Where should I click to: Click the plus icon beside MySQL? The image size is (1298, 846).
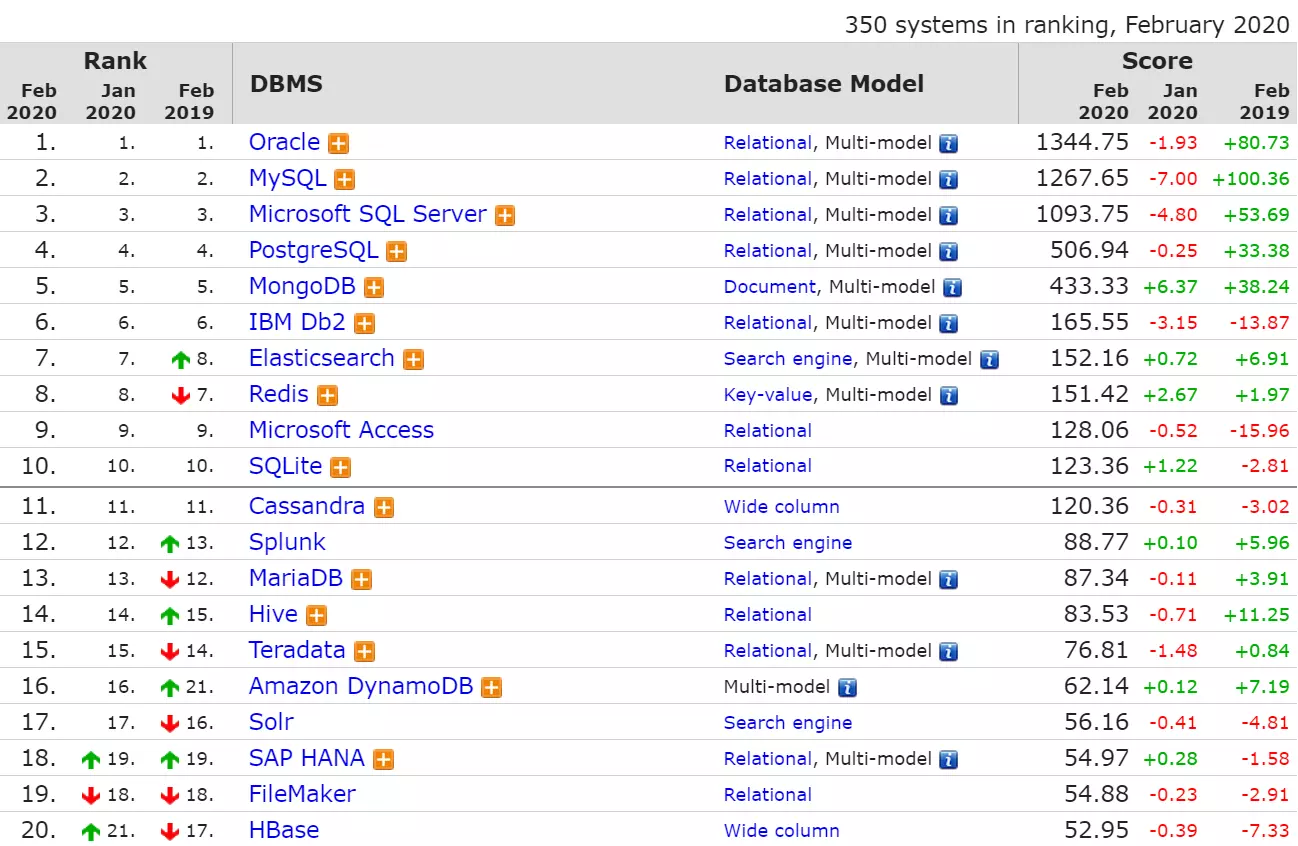pyautogui.click(x=345, y=180)
